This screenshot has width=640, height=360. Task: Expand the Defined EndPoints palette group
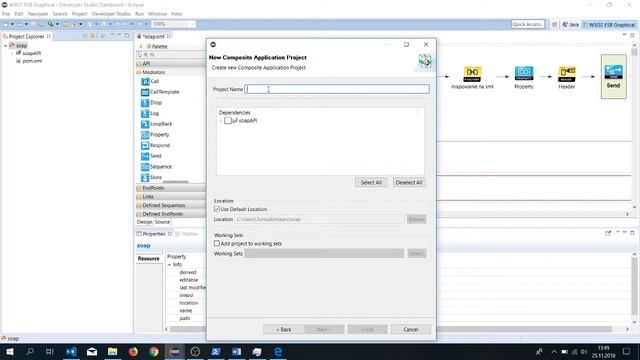click(171, 213)
